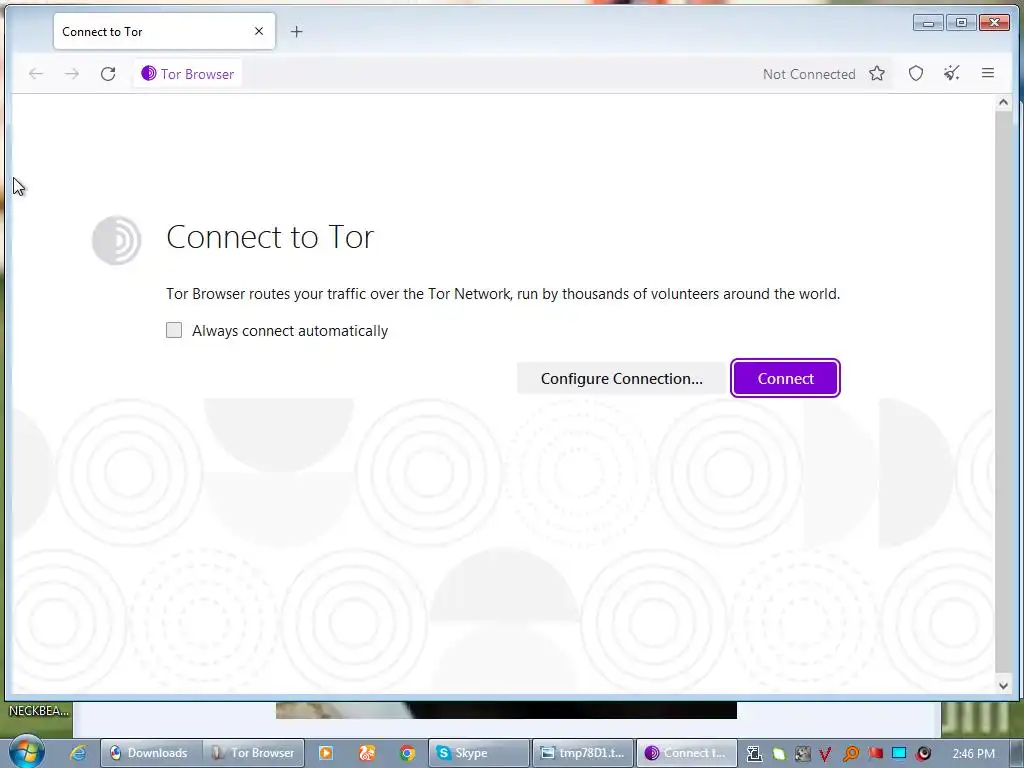Click the red flag tray icon
This screenshot has height=768, width=1024.
(876, 754)
